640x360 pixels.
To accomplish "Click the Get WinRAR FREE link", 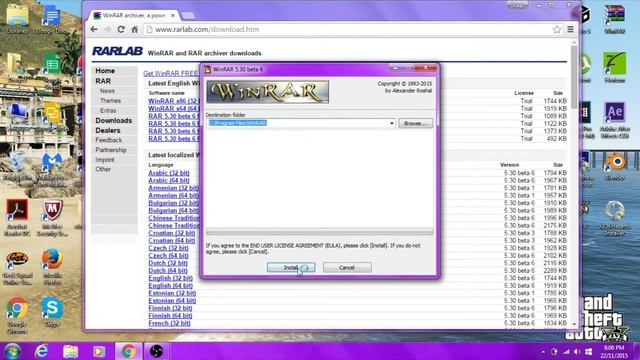I will tap(171, 73).
